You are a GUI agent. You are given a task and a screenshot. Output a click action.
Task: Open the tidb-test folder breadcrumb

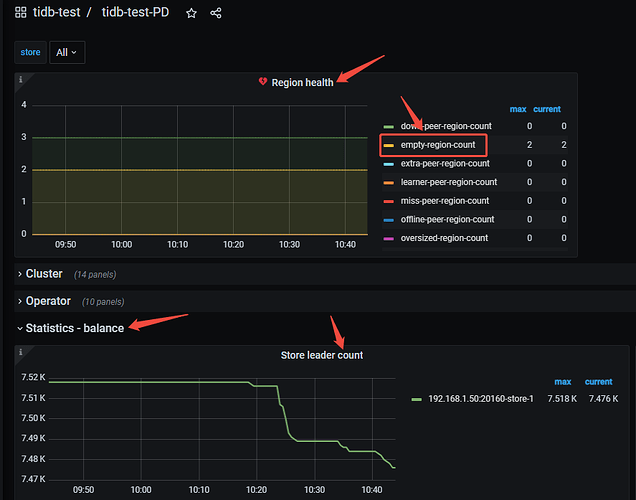59,13
